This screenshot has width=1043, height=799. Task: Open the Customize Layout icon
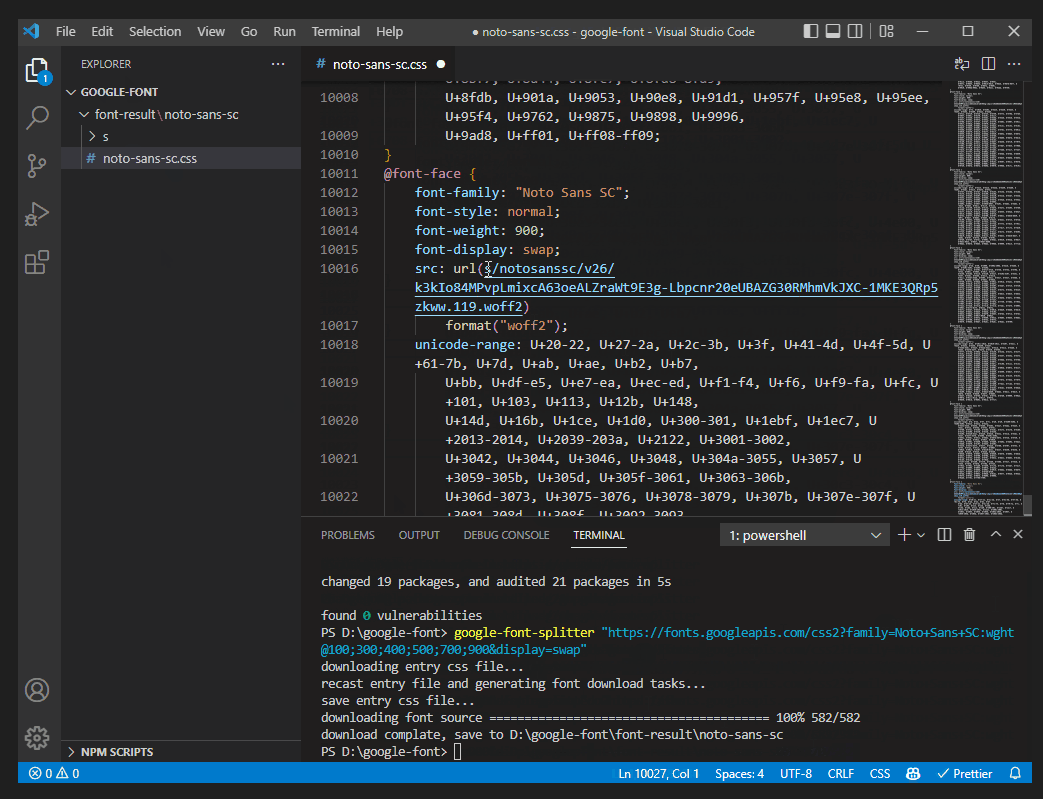887,31
